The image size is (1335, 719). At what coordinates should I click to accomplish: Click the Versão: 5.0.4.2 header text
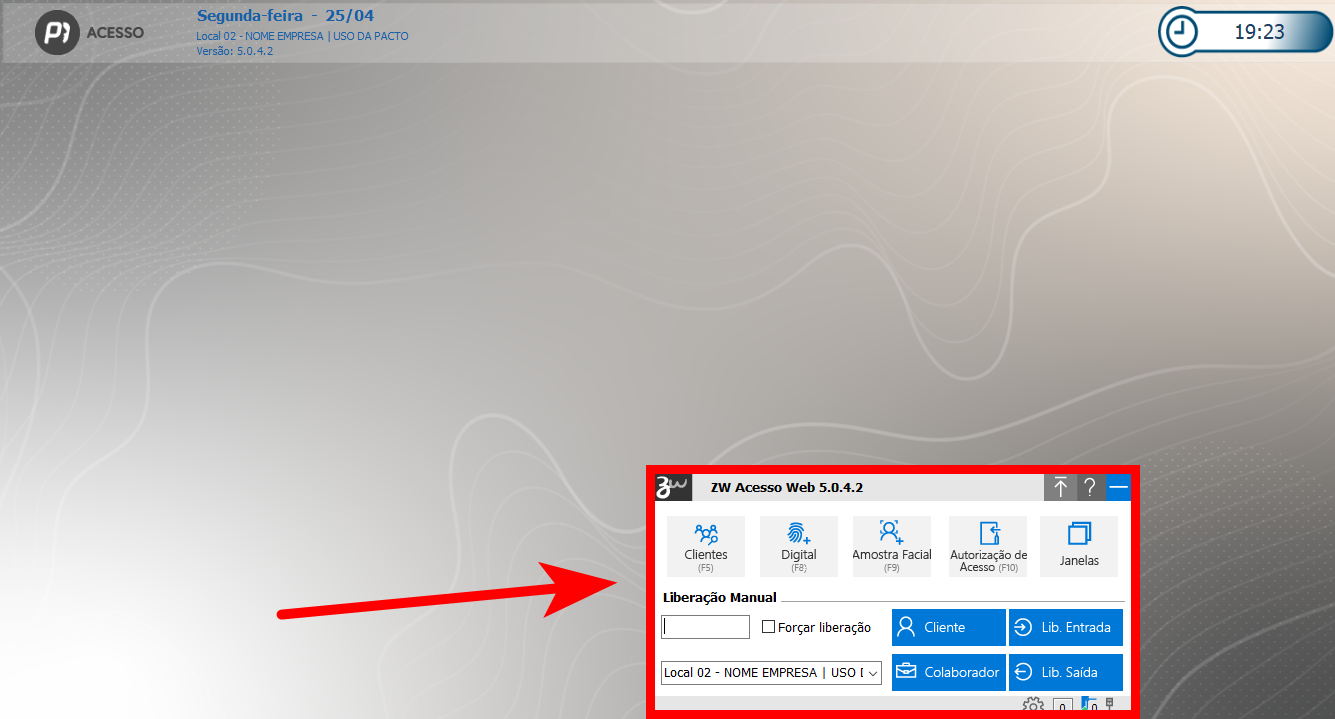point(235,51)
